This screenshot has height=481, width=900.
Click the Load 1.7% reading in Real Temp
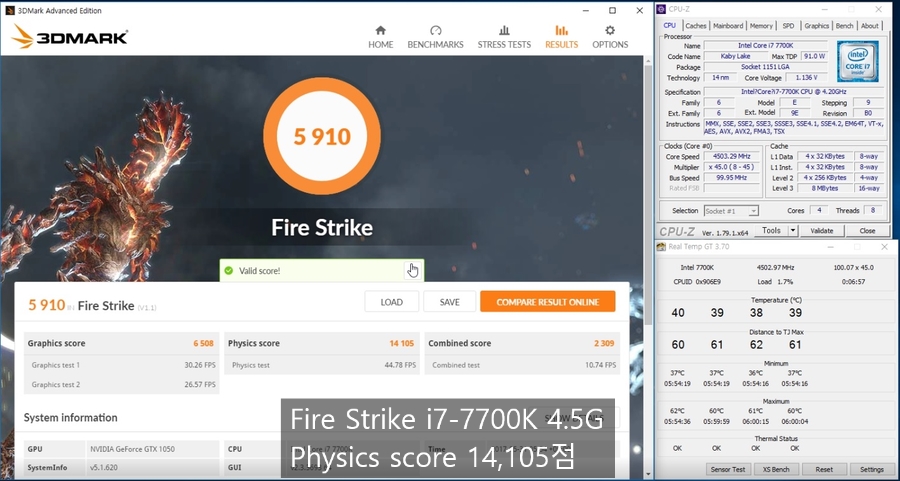click(x=775, y=282)
